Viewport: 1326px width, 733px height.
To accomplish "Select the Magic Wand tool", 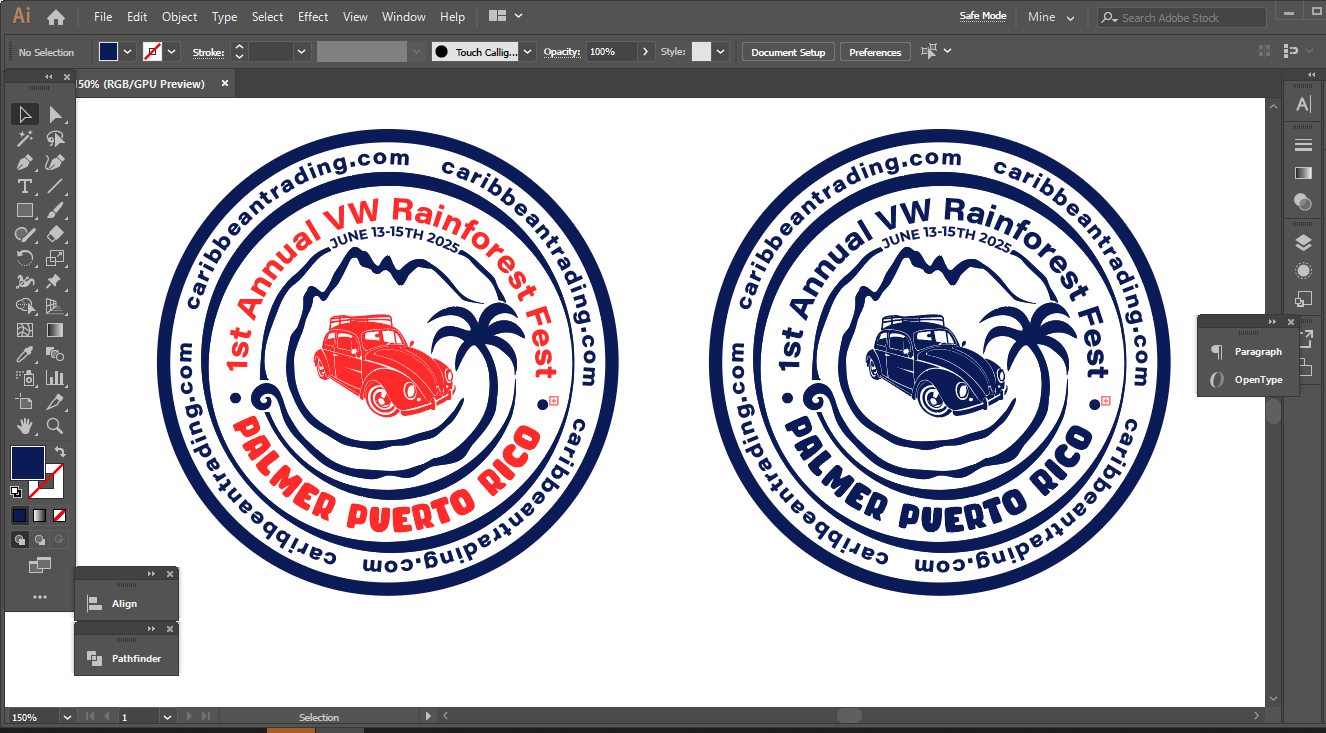I will click(x=25, y=138).
